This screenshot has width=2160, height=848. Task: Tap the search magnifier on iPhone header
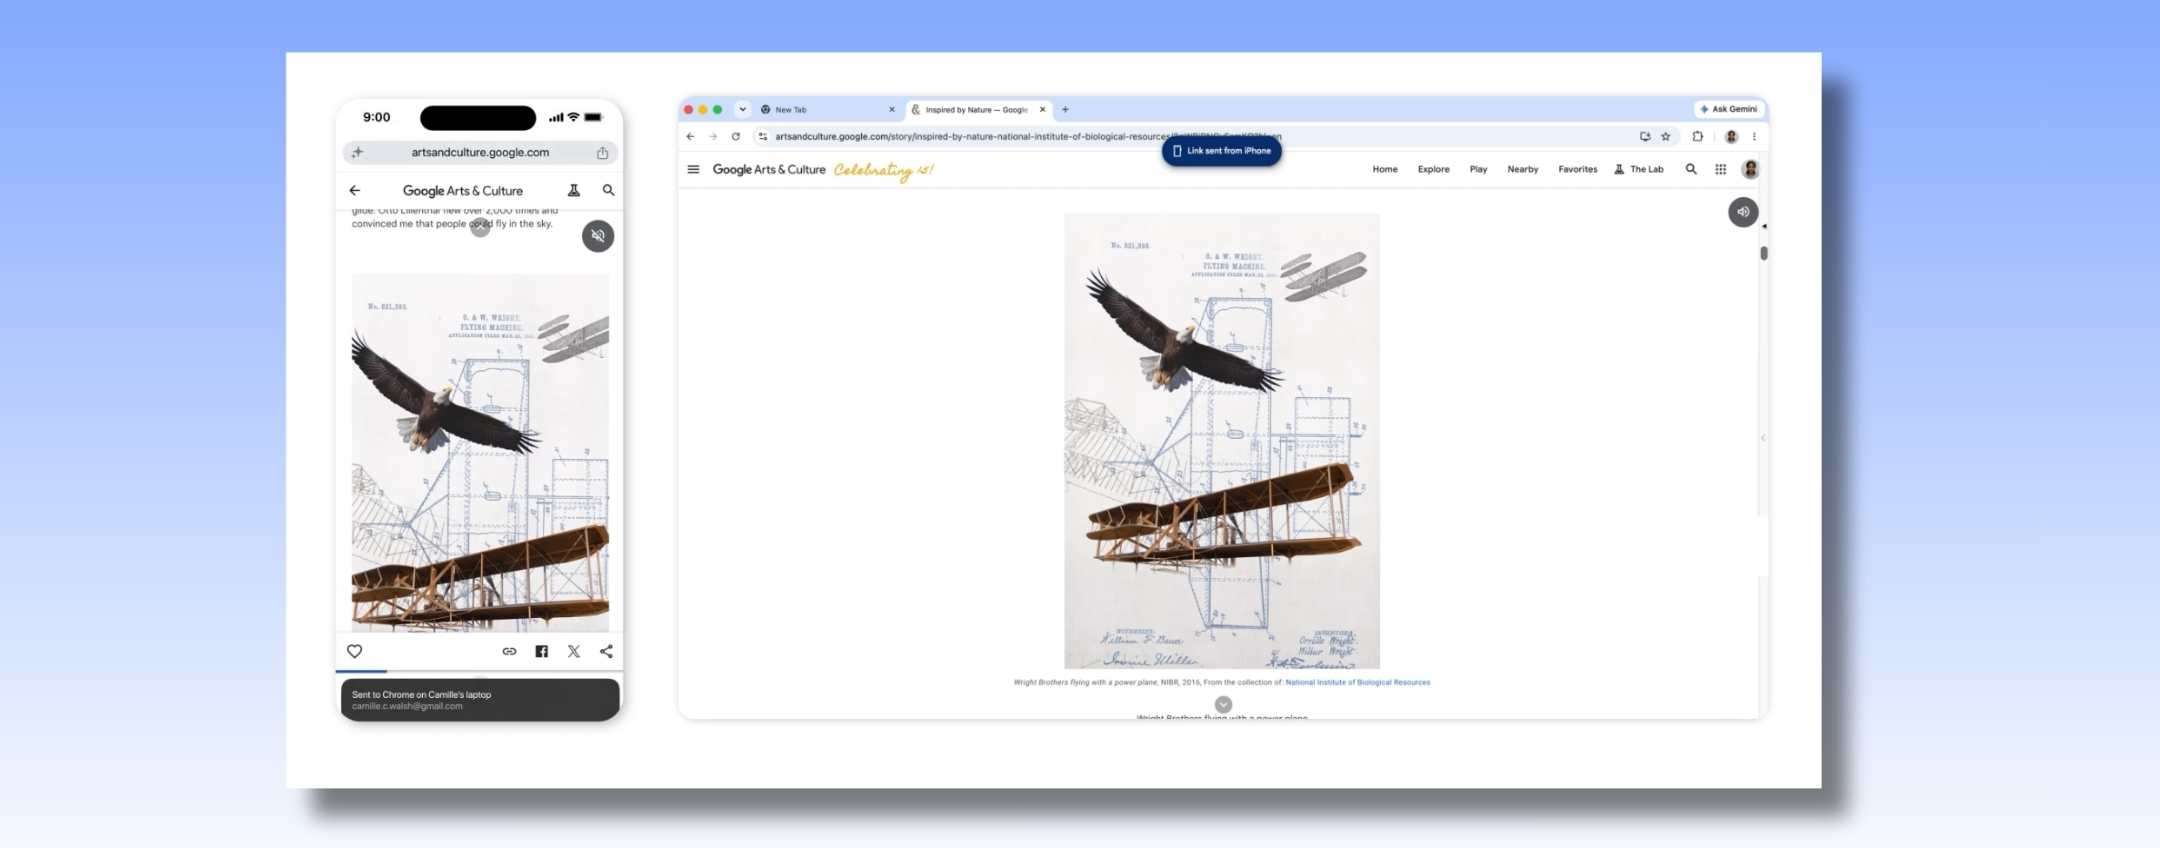click(x=608, y=190)
